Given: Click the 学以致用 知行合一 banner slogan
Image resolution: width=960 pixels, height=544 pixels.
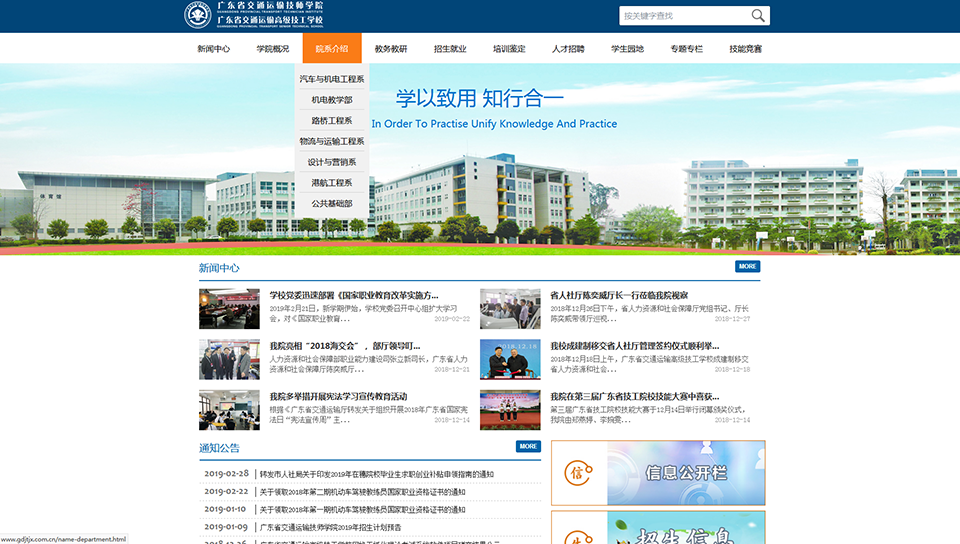Looking at the screenshot, I should coord(479,98).
